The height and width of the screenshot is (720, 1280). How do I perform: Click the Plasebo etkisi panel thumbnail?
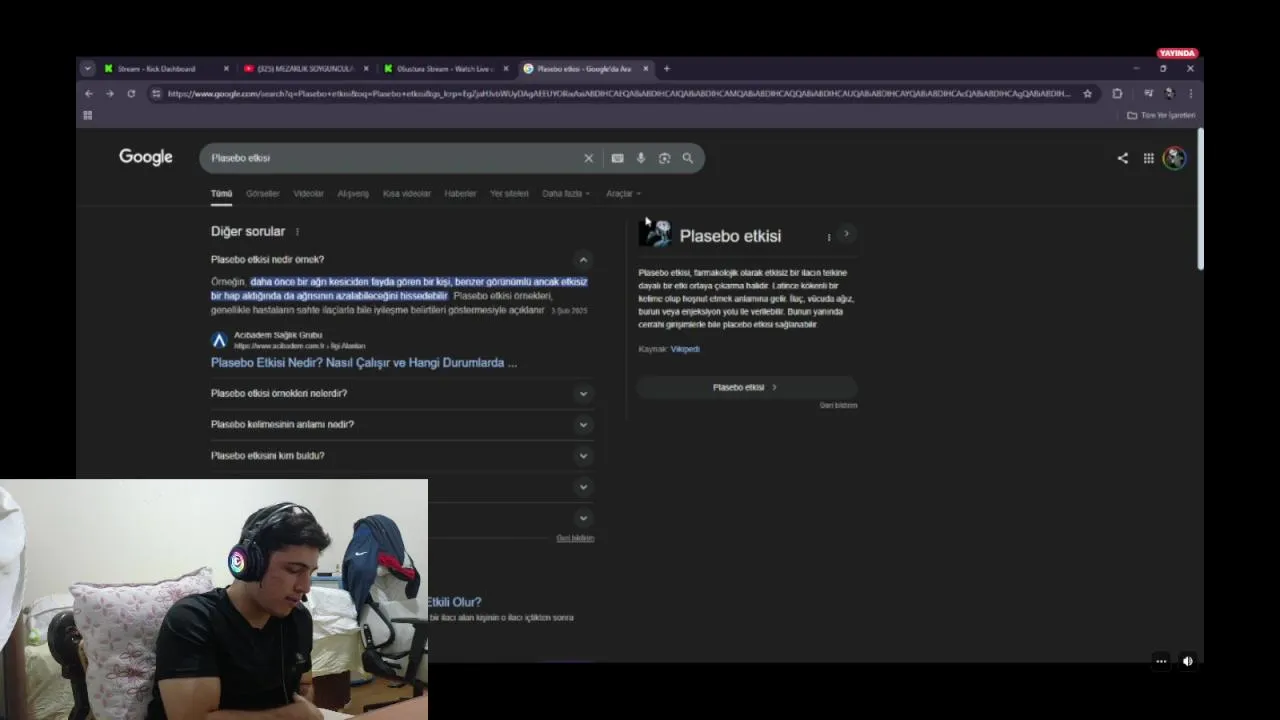(654, 234)
